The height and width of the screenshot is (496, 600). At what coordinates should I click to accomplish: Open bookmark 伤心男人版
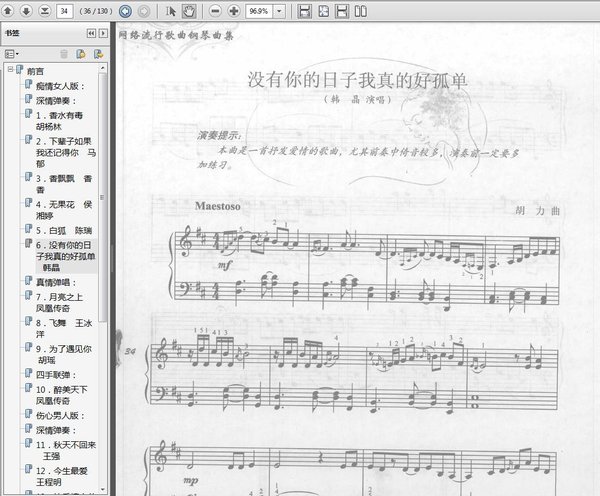(x=60, y=415)
